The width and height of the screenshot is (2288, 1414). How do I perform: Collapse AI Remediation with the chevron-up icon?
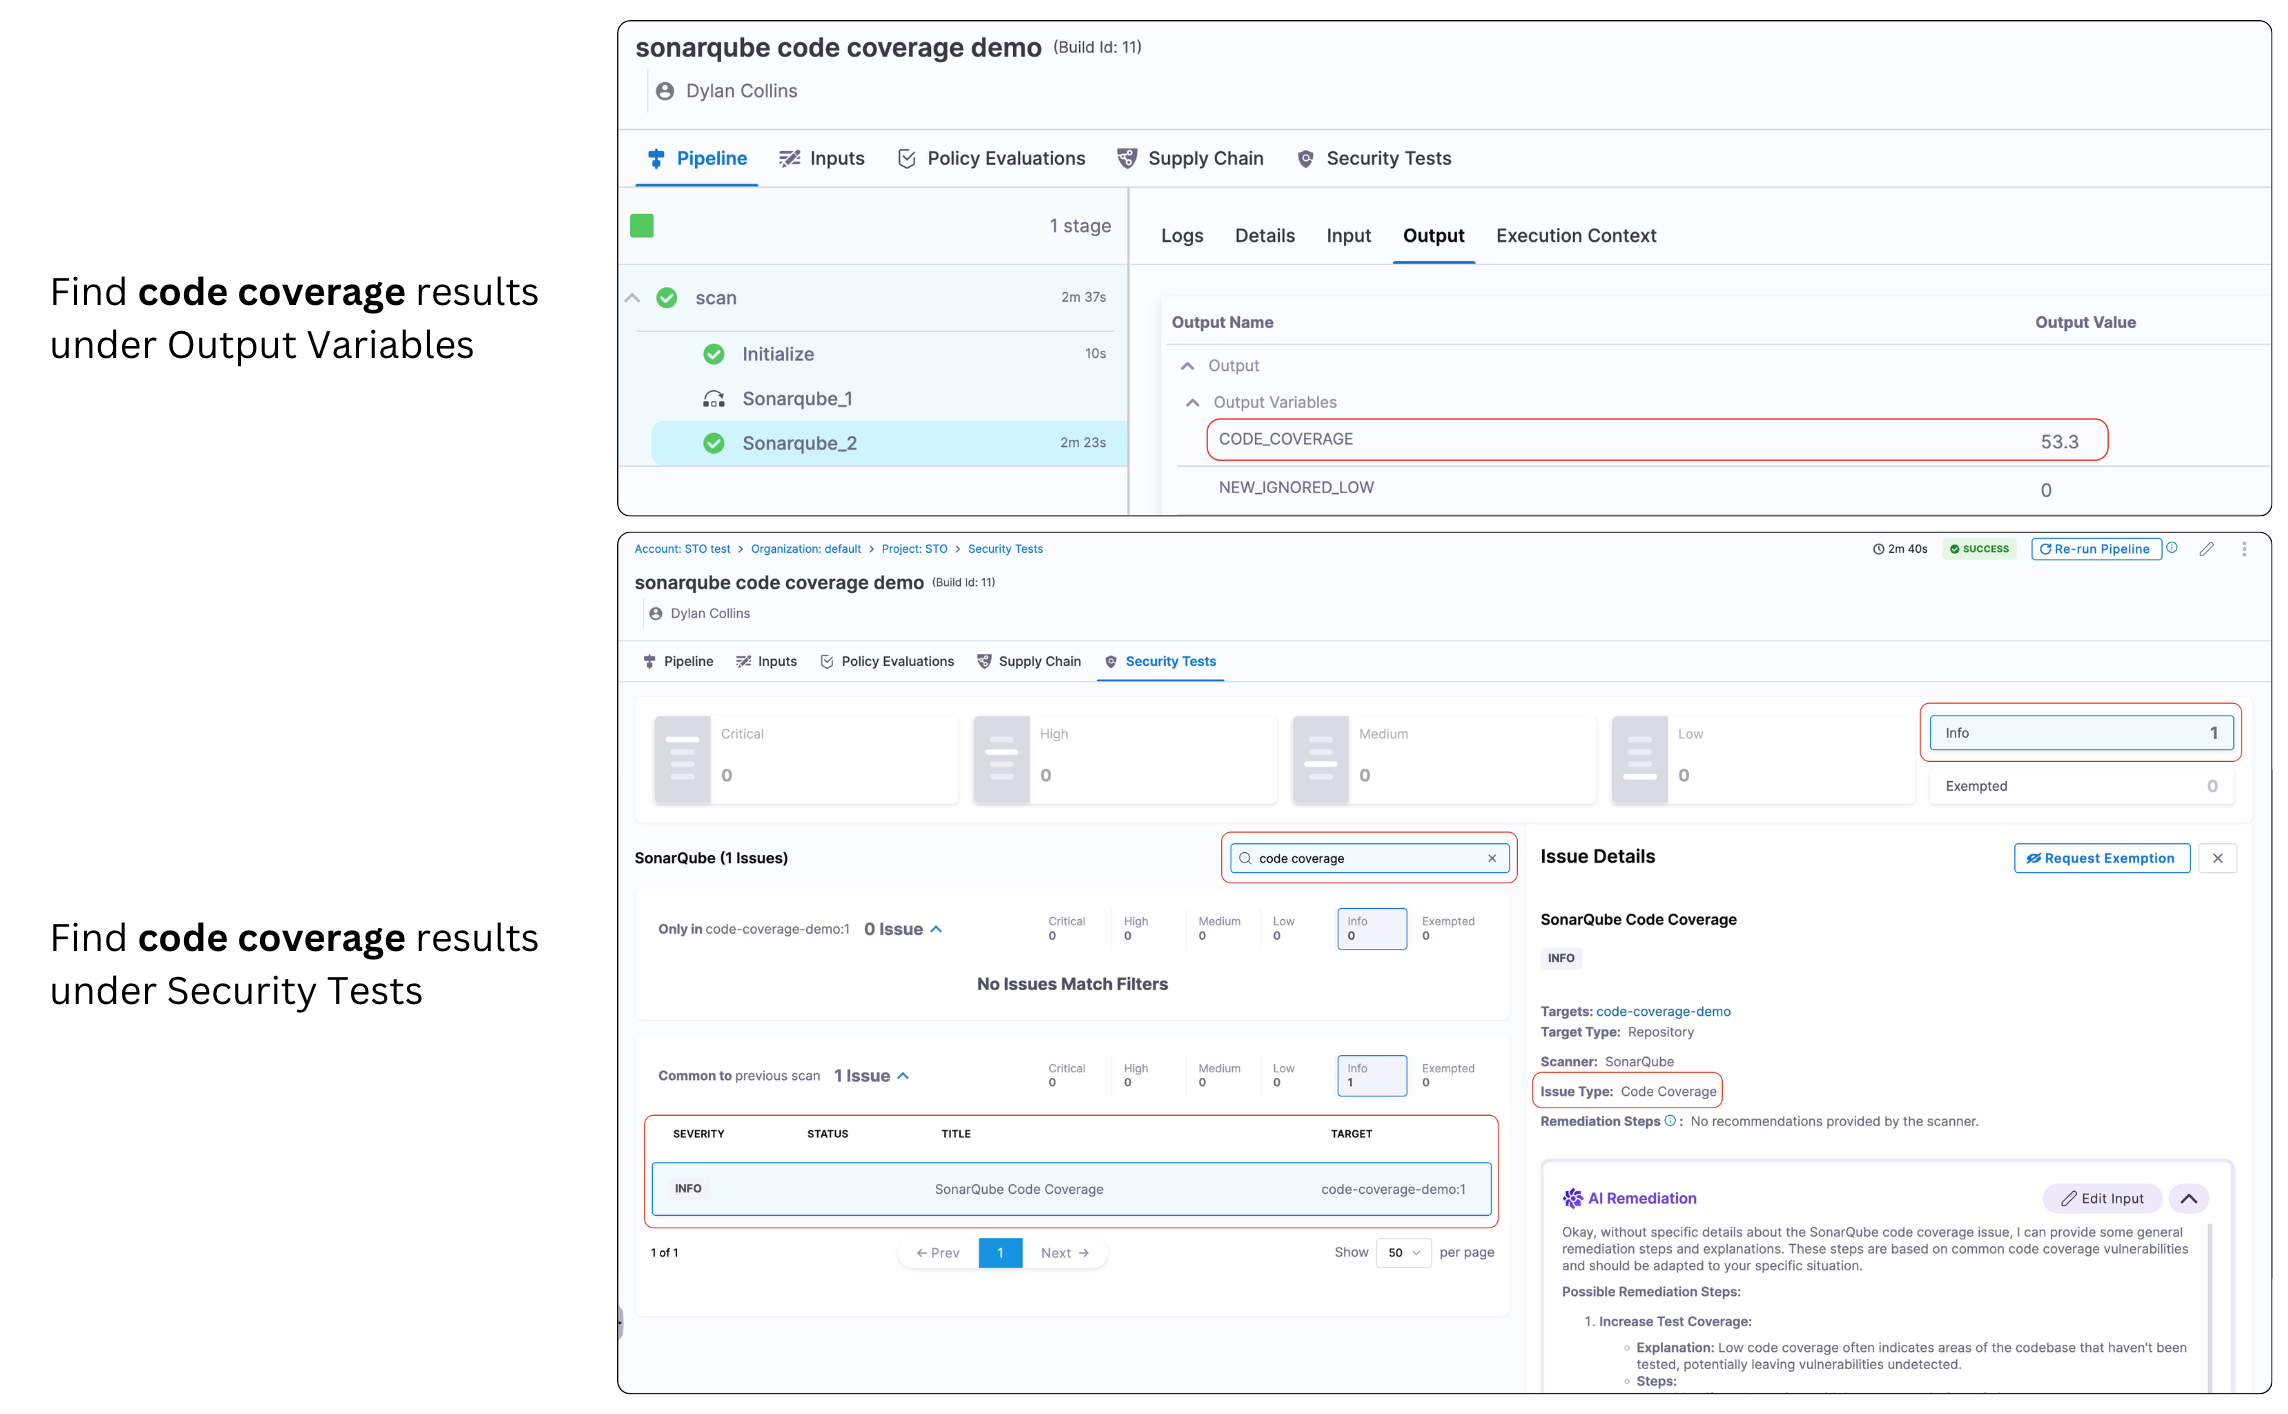pyautogui.click(x=2188, y=1198)
